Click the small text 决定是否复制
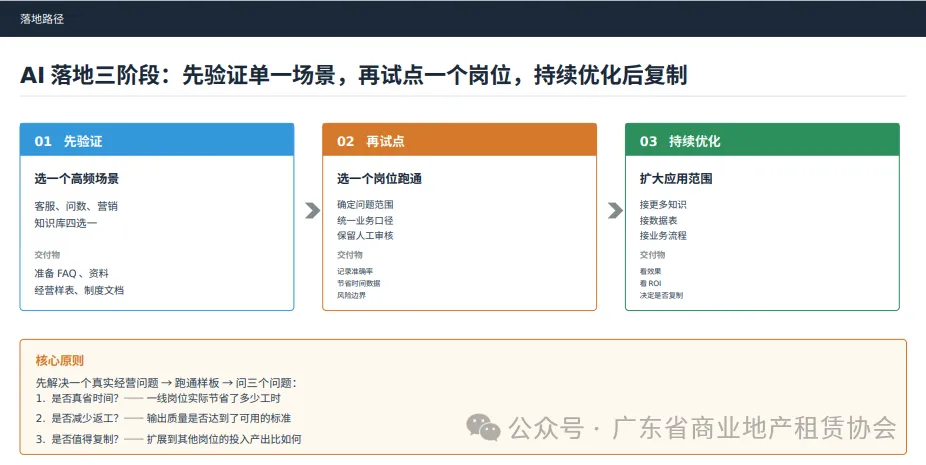This screenshot has width=926, height=465. coord(661,295)
